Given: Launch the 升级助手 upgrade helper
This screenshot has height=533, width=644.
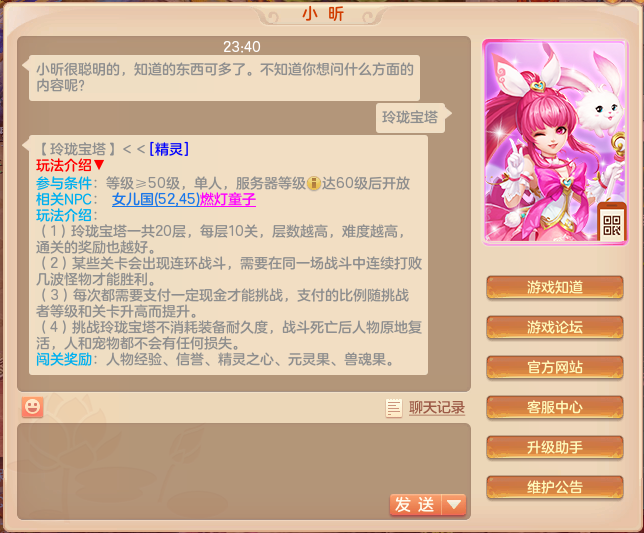Looking at the screenshot, I should coord(555,447).
